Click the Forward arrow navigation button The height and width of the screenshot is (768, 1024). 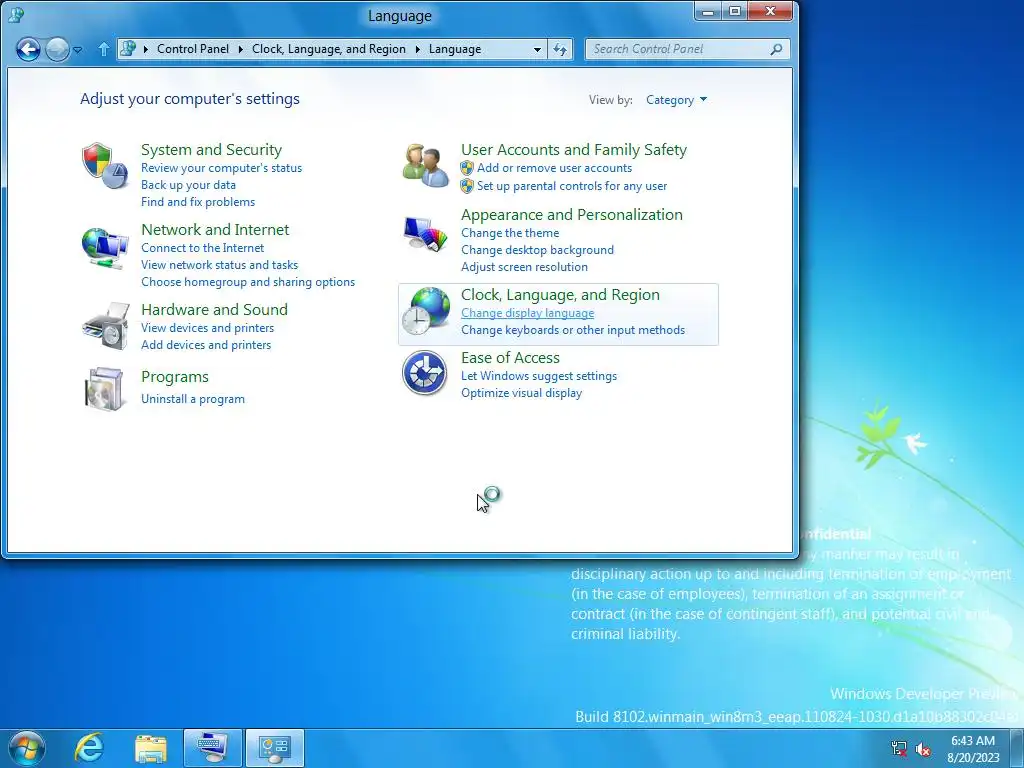pos(57,49)
